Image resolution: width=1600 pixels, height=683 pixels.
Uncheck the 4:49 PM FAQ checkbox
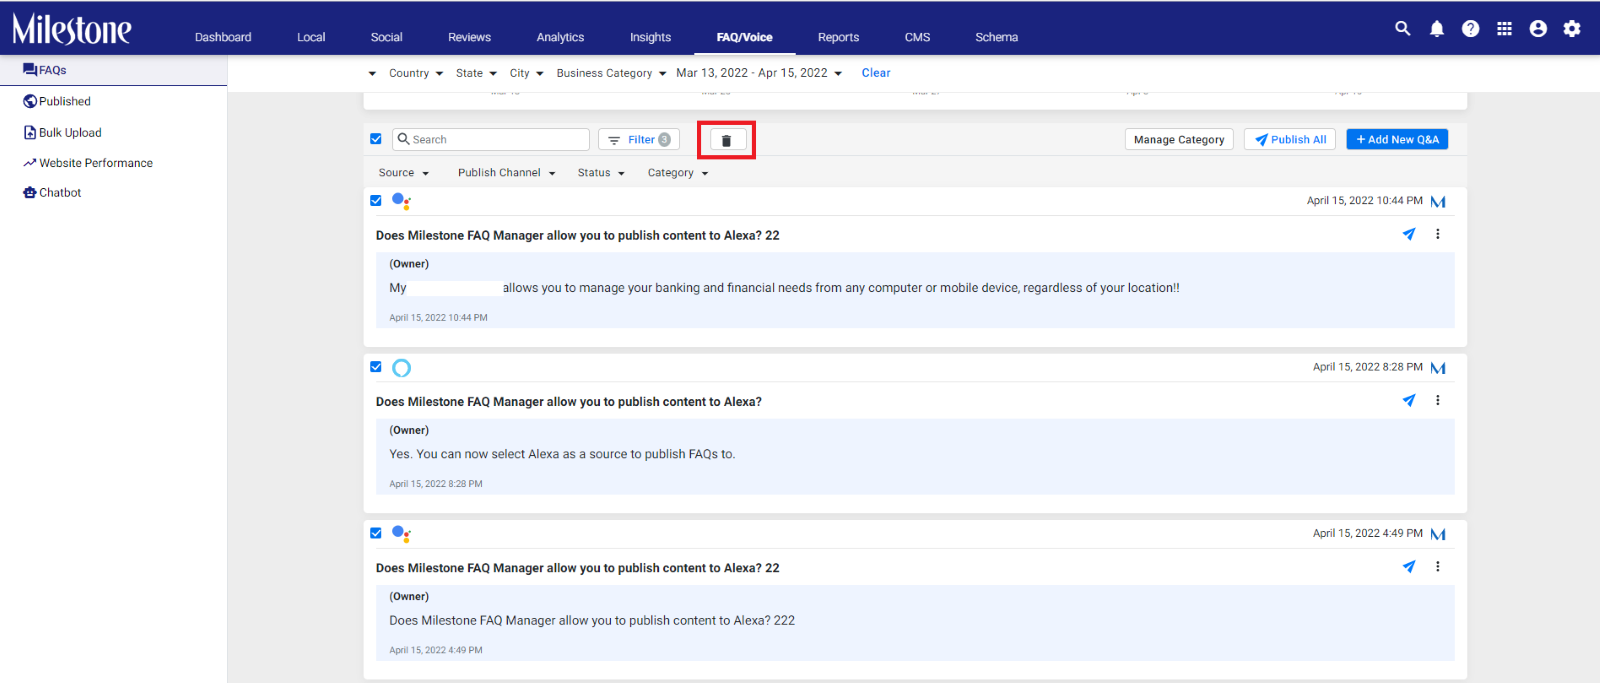(x=376, y=532)
